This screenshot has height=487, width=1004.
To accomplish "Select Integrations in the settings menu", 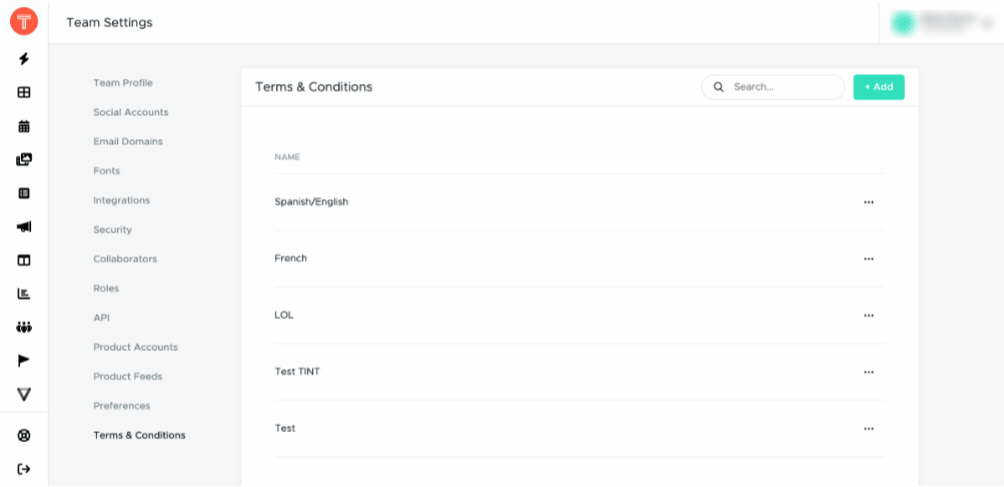I will tap(122, 200).
